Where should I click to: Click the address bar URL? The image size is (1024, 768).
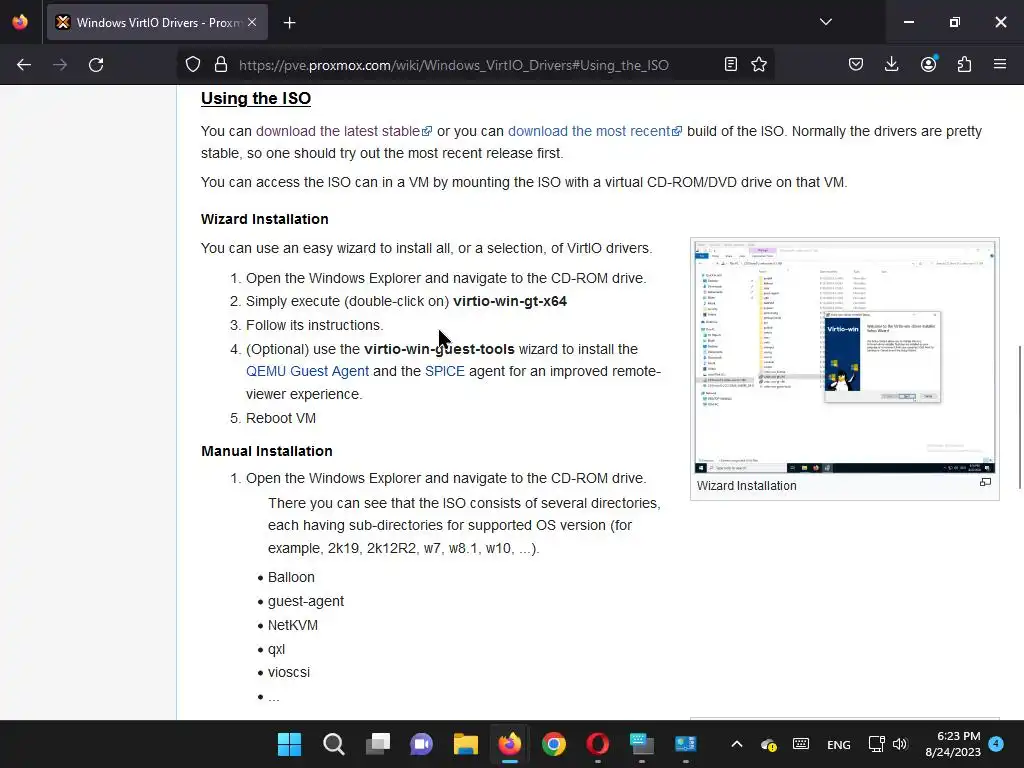[454, 65]
